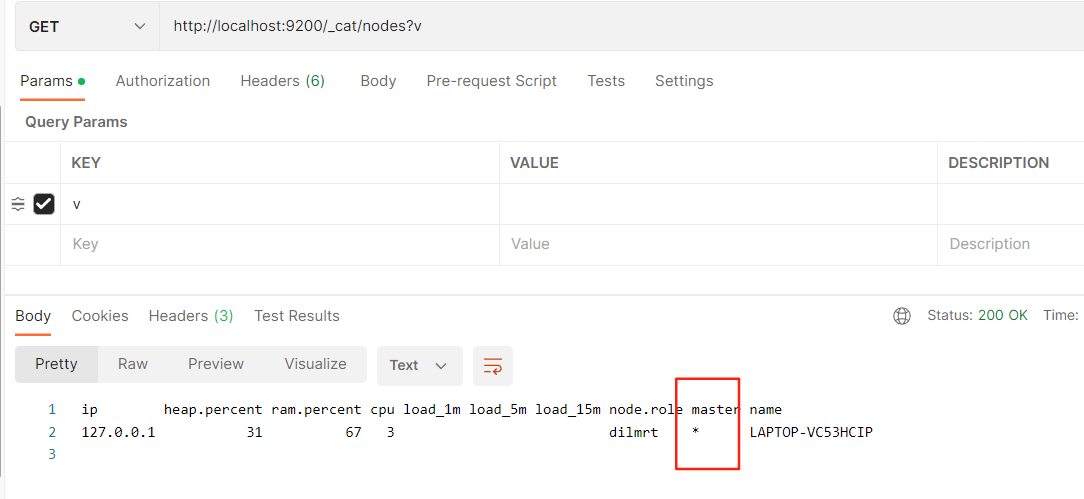Click the KEY column header
The image size is (1084, 499).
[86, 163]
